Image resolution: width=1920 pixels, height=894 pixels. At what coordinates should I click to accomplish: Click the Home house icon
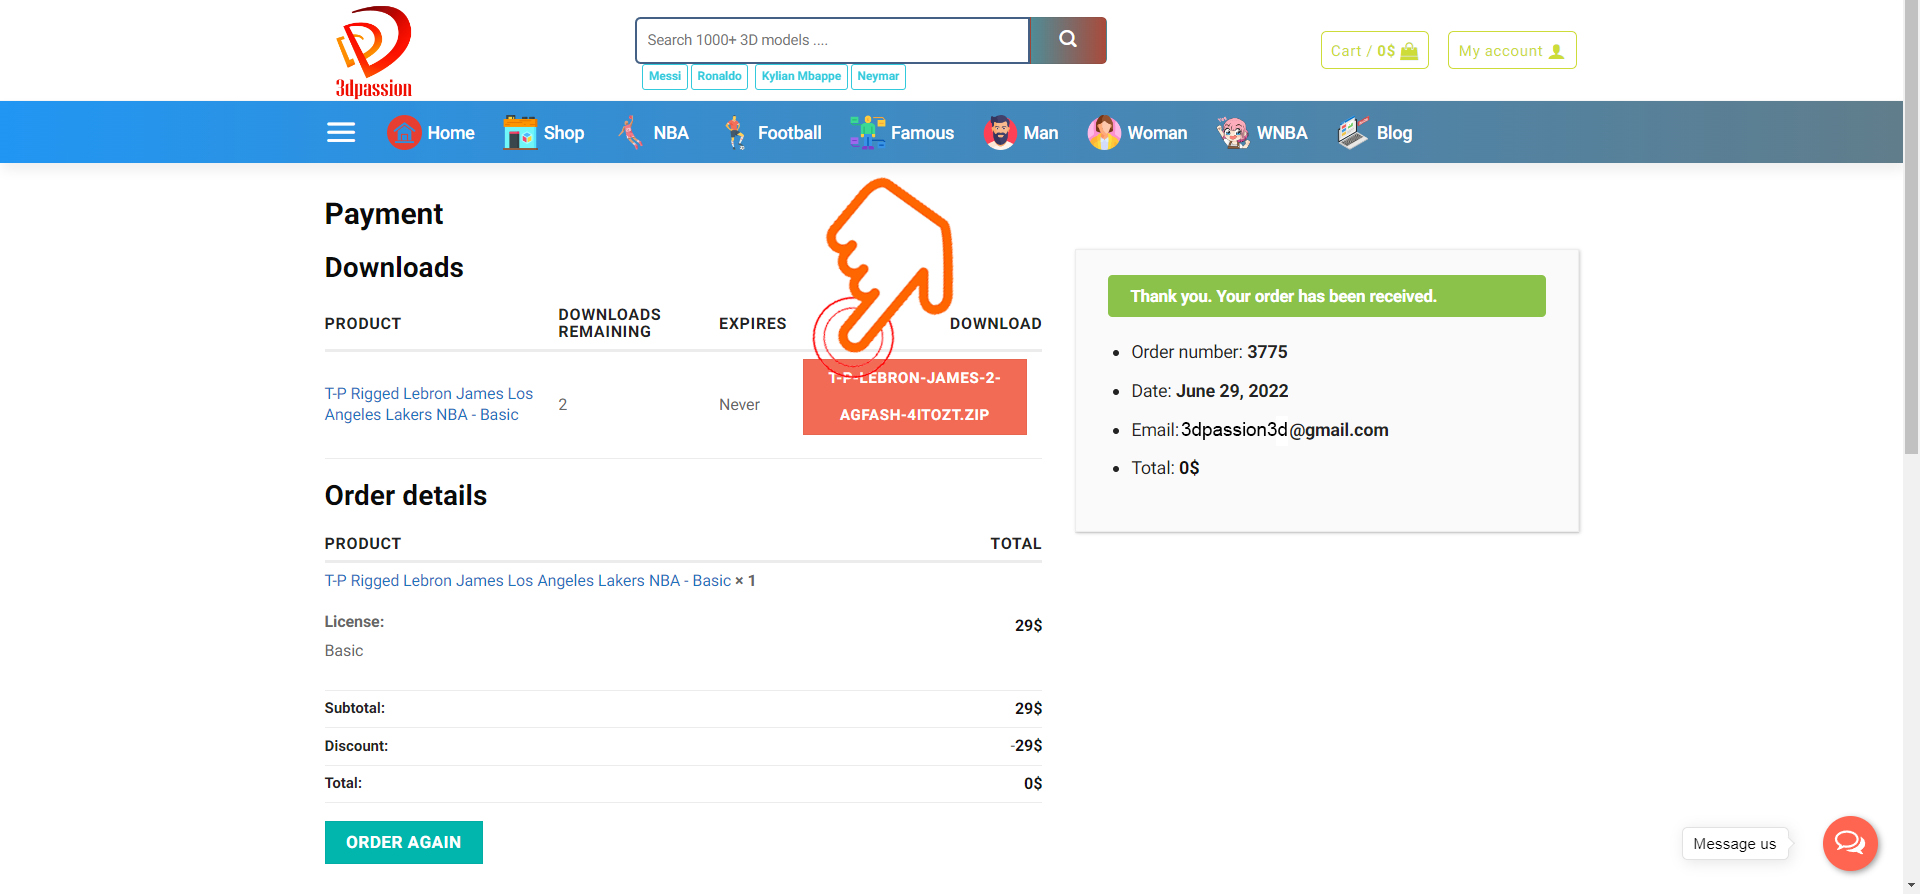tap(404, 133)
